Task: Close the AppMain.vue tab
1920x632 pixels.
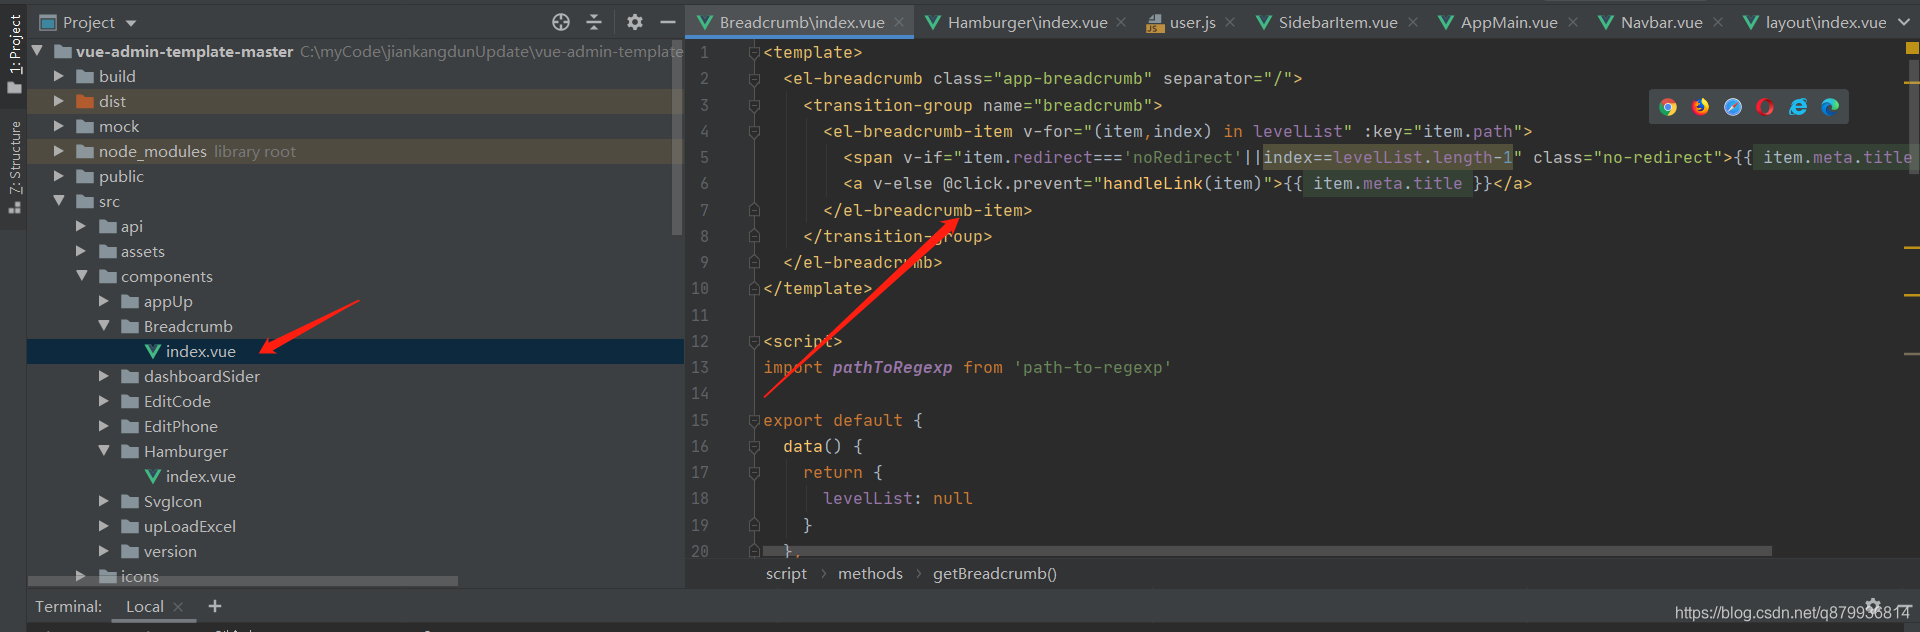Action: click(x=1573, y=22)
